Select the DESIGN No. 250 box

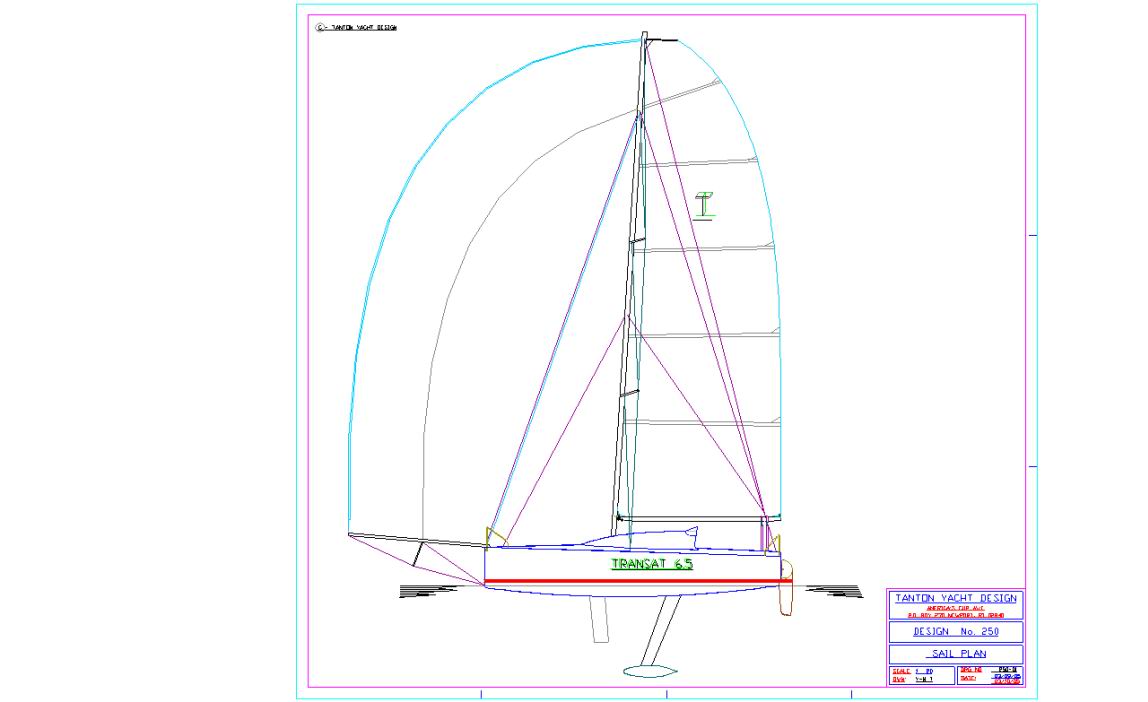click(x=955, y=633)
